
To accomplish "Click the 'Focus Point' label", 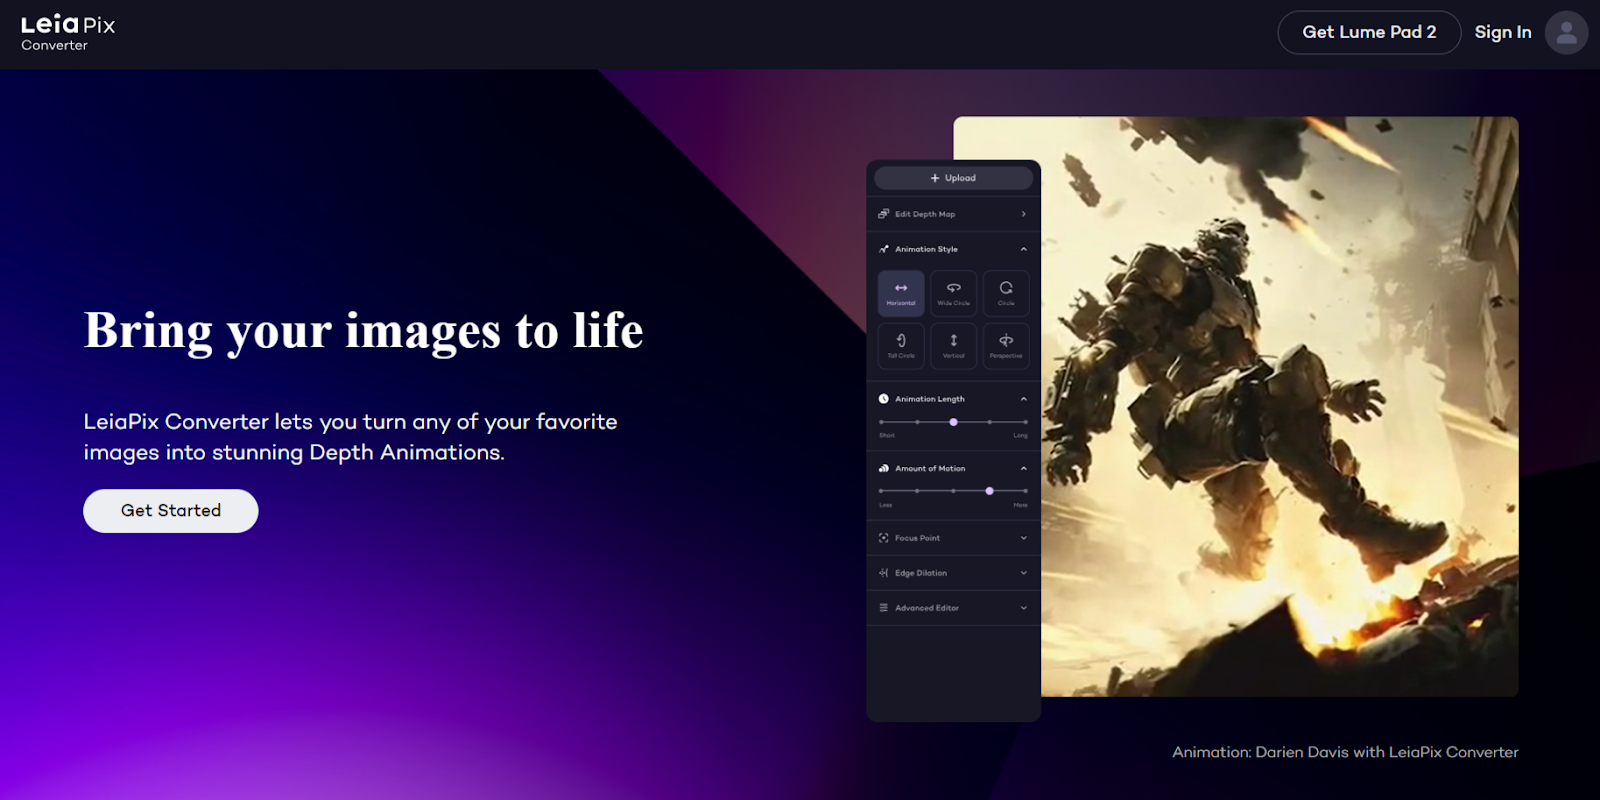I will [917, 538].
